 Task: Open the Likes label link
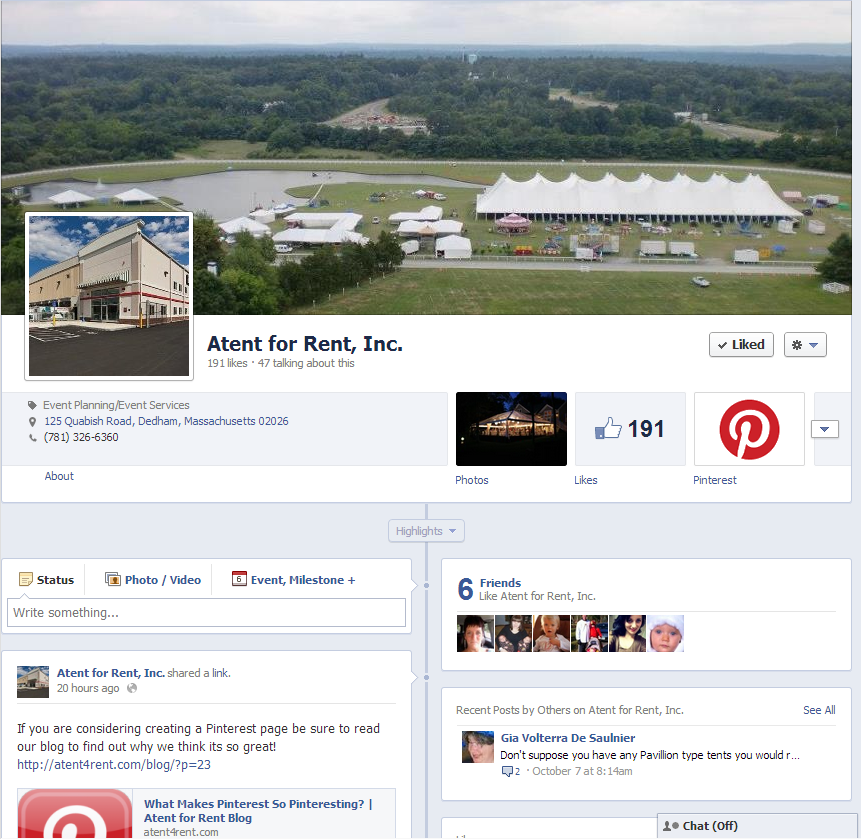point(586,480)
